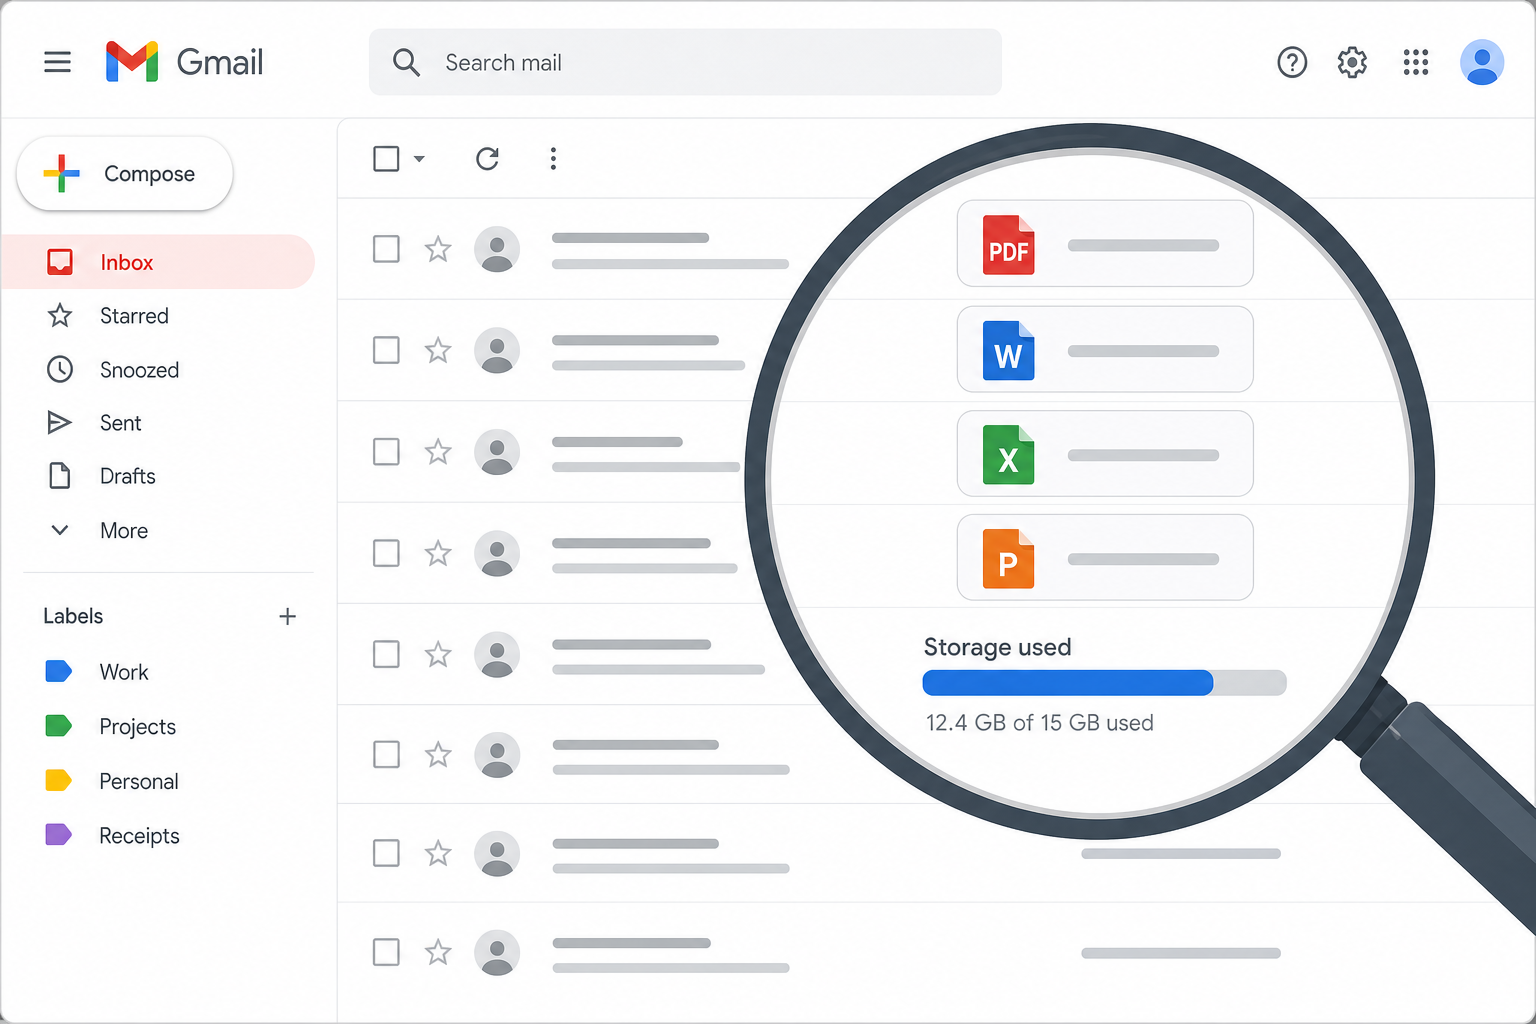Open the main hamburger menu
The image size is (1536, 1024).
(58, 62)
